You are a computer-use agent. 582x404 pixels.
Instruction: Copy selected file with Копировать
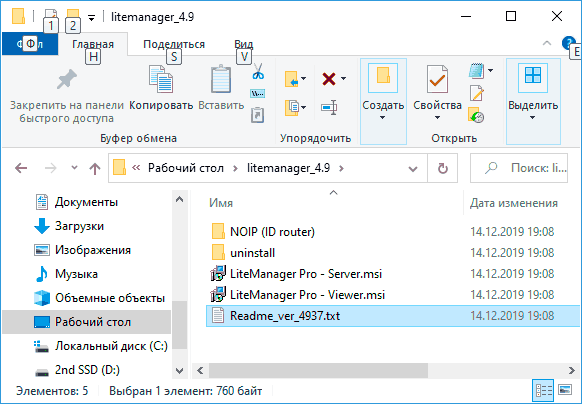pos(161,88)
